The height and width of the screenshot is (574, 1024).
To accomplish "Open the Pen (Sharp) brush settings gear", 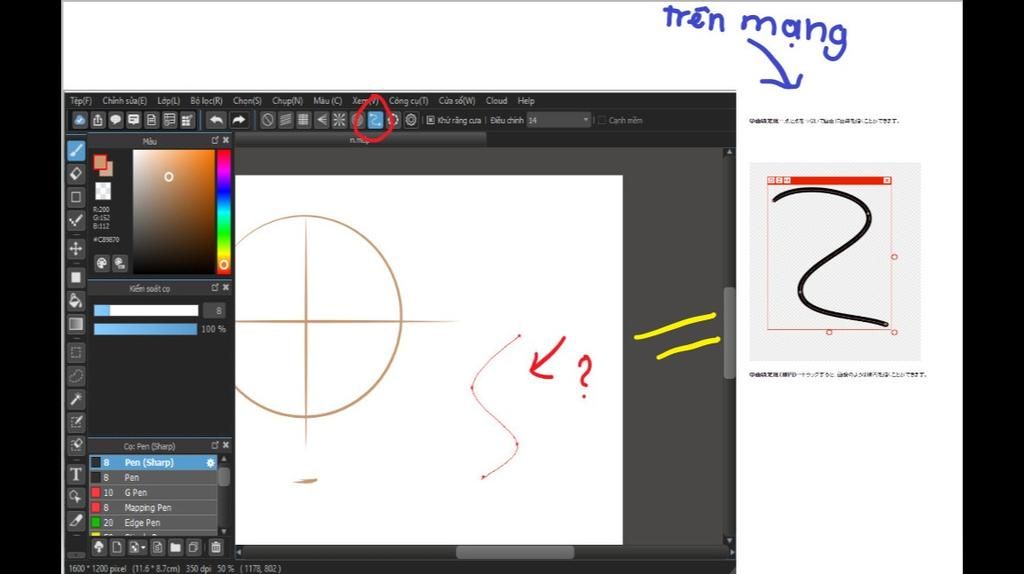I will (x=210, y=462).
